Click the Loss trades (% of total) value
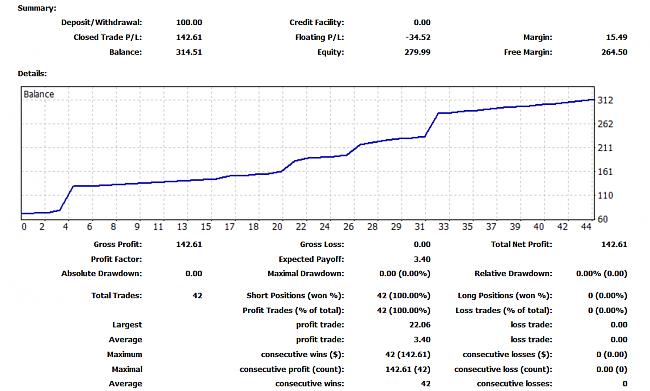650x391 pixels. 608,311
